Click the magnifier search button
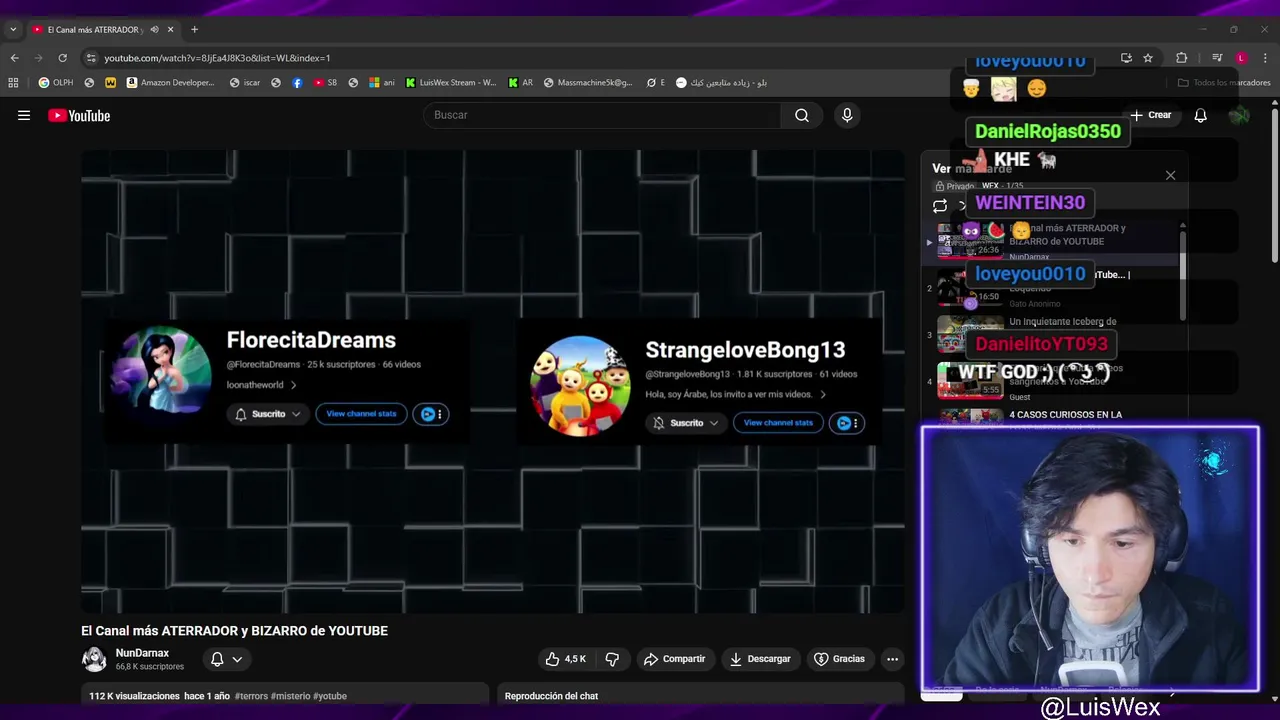The height and width of the screenshot is (720, 1280). 802,115
